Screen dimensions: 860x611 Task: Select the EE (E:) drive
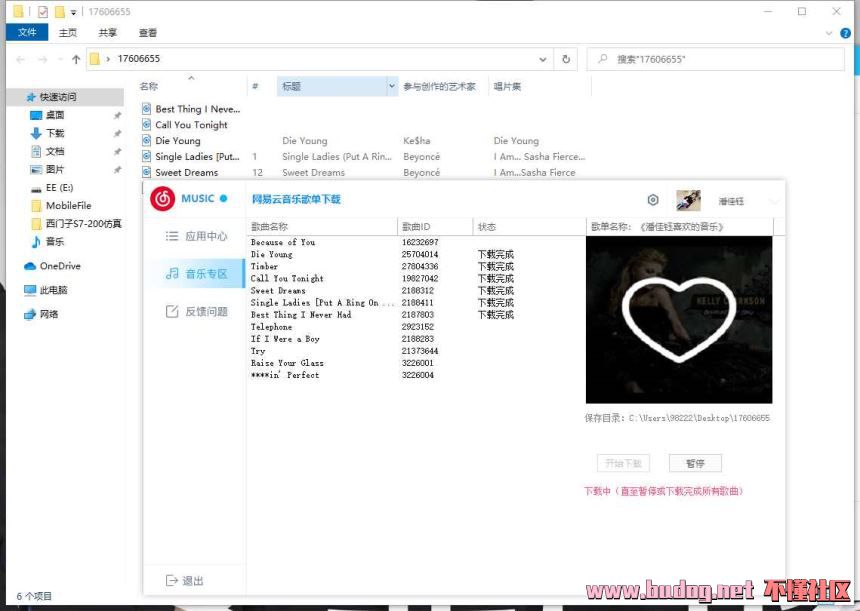(x=59, y=188)
